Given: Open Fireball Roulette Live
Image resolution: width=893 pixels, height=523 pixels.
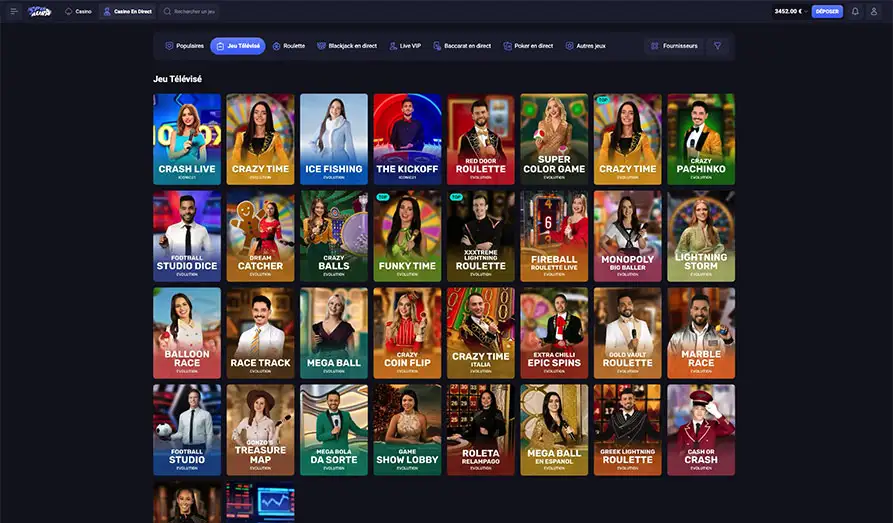Looking at the screenshot, I should [554, 236].
